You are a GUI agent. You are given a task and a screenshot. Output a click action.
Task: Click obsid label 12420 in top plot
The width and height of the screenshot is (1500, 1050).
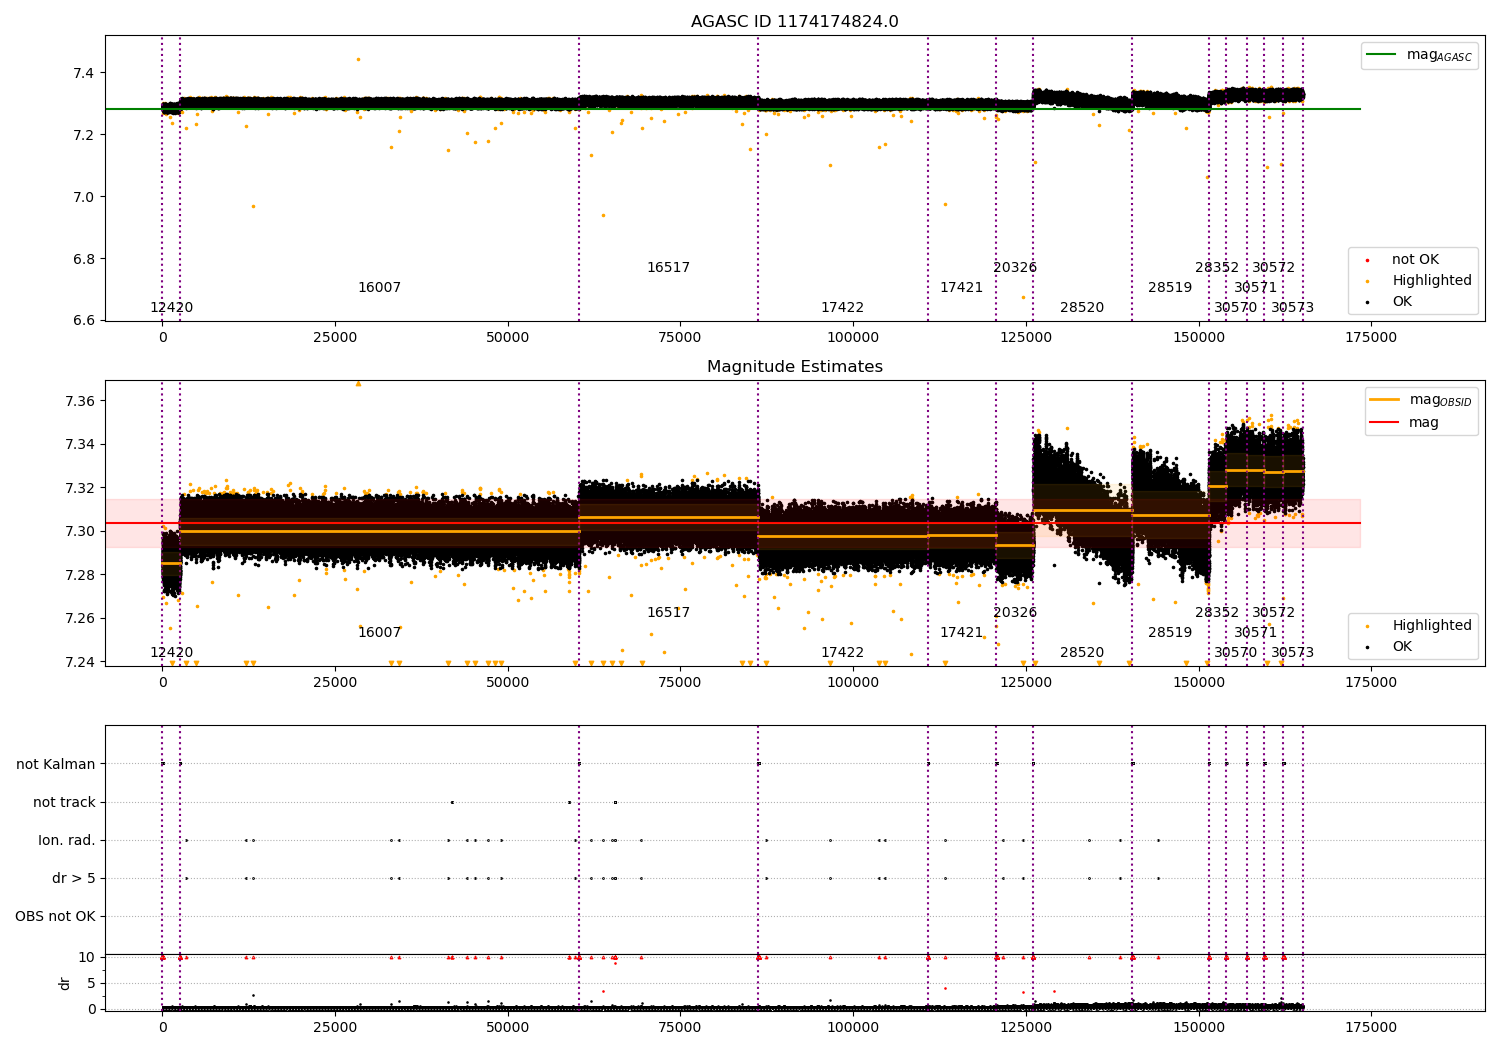pos(172,308)
